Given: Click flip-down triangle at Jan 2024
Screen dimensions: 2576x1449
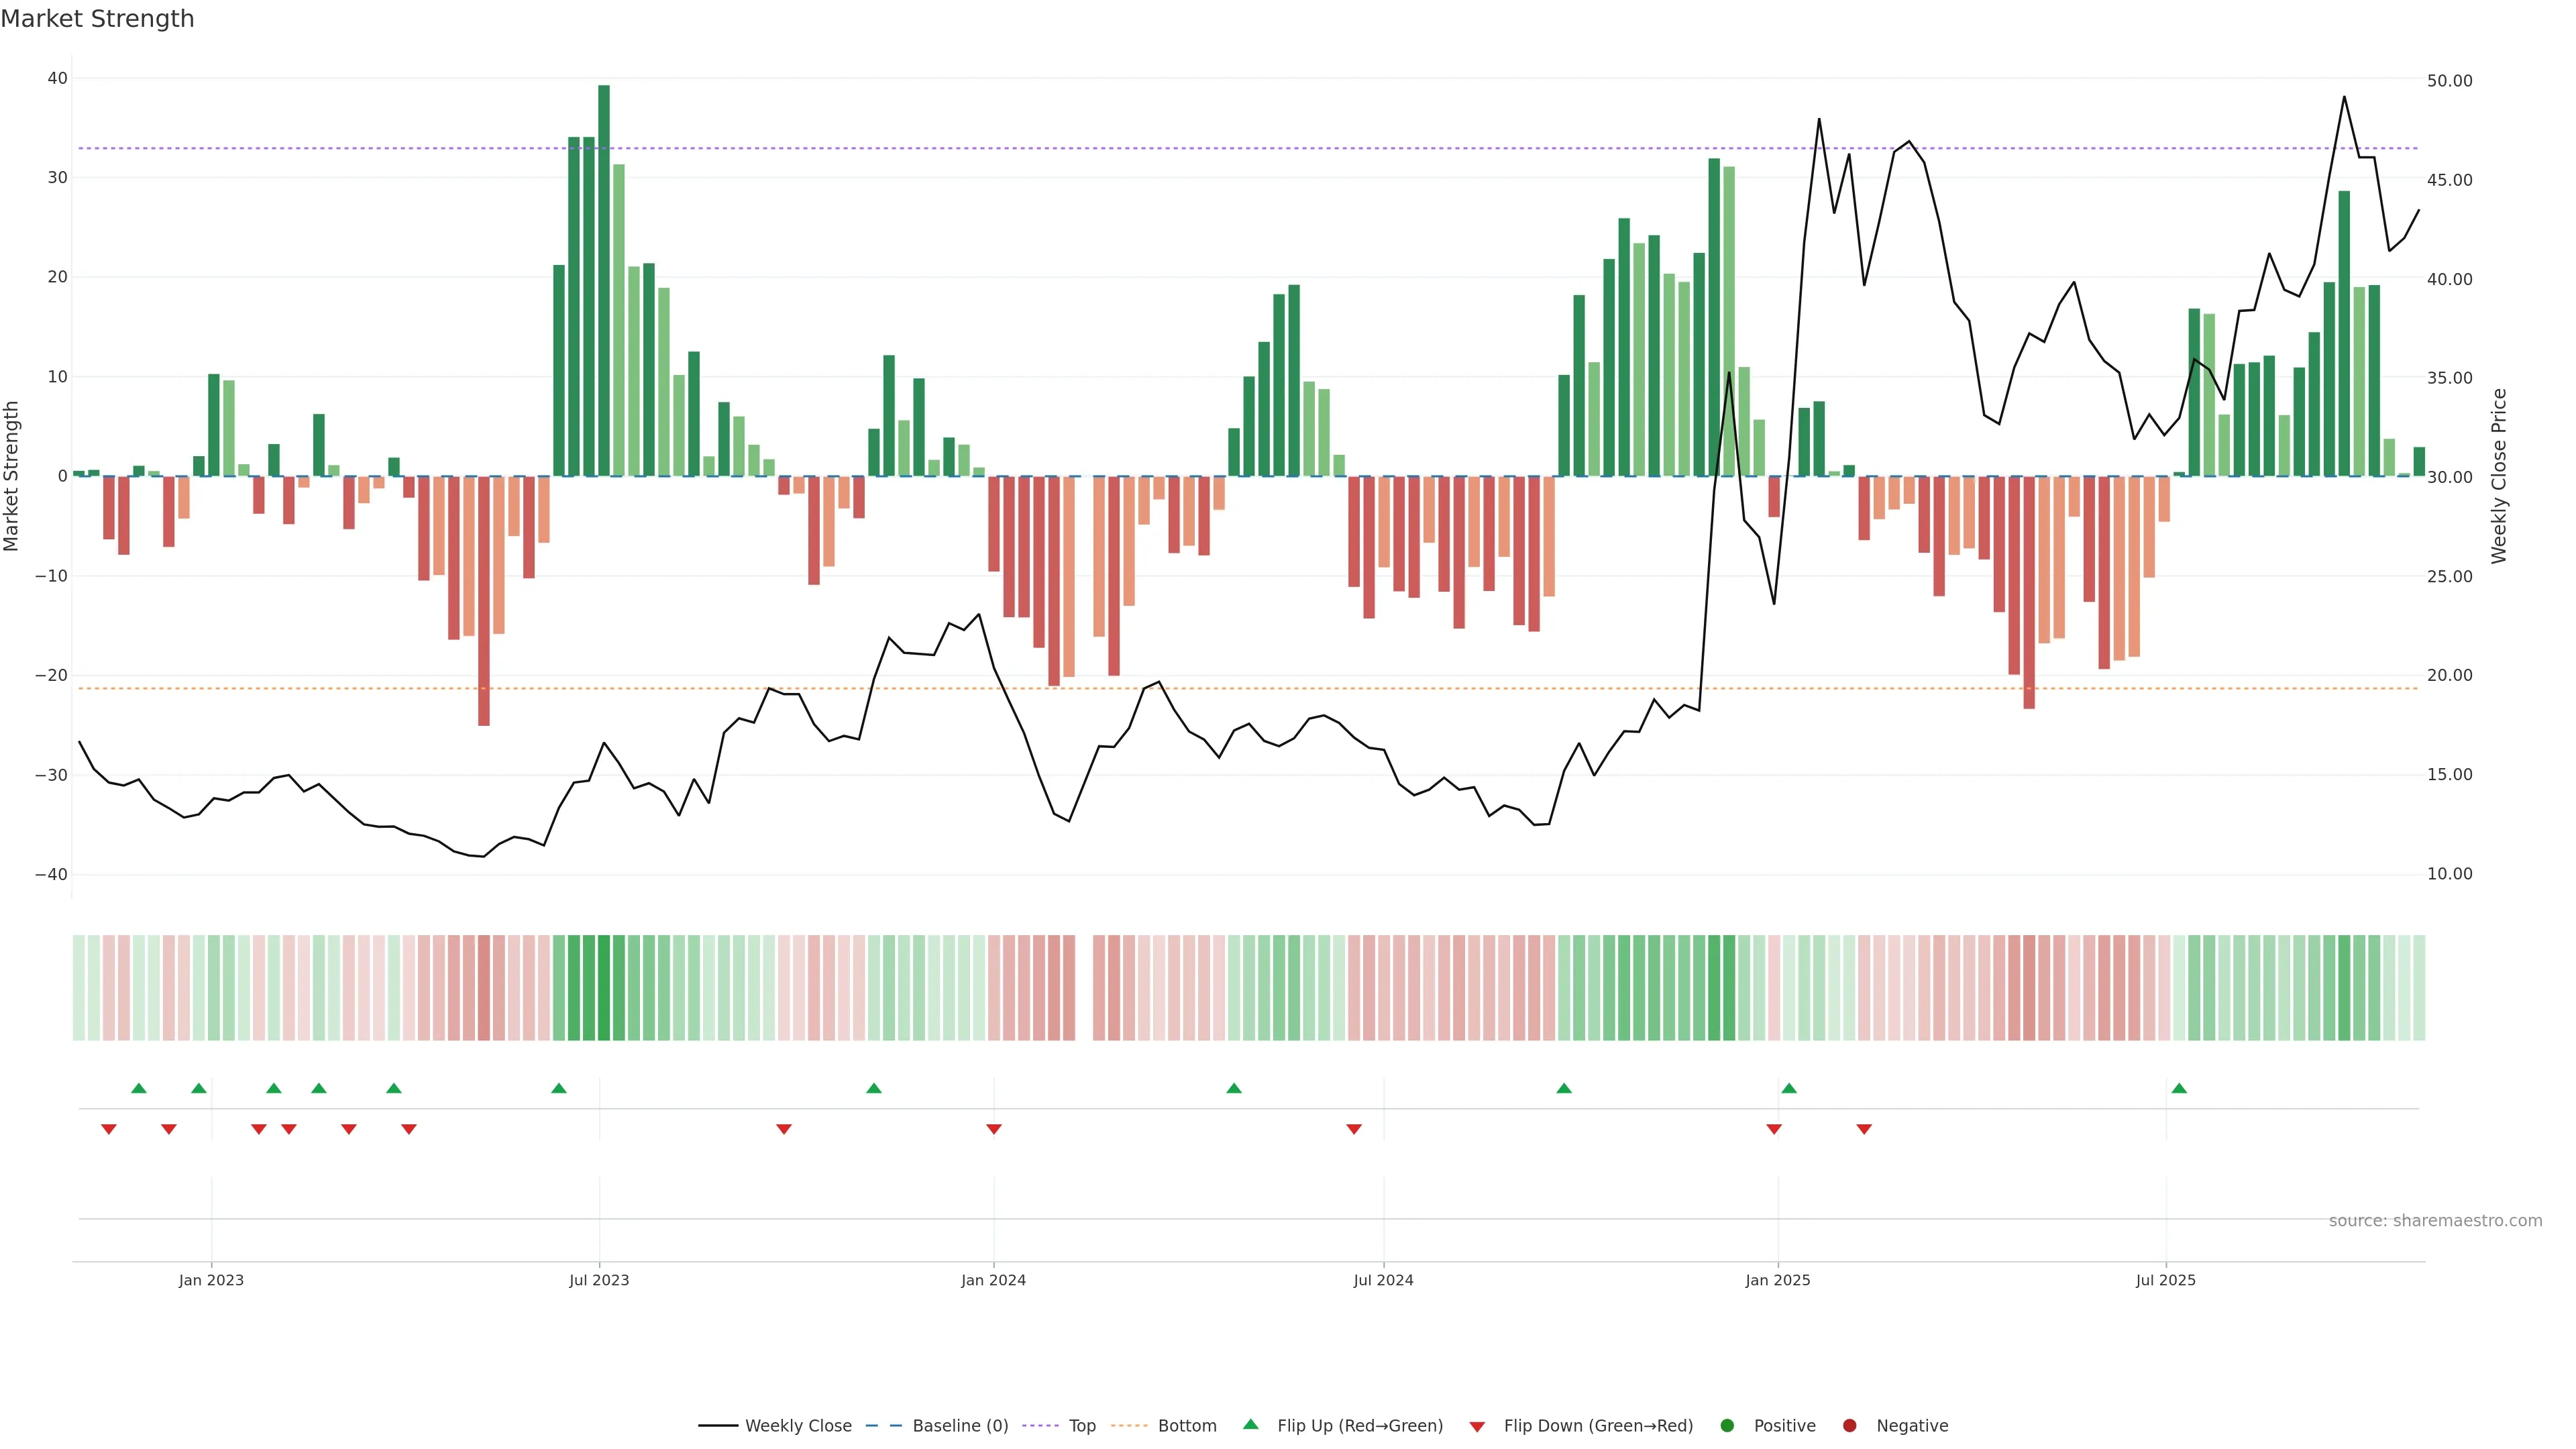Looking at the screenshot, I should coord(994,1129).
